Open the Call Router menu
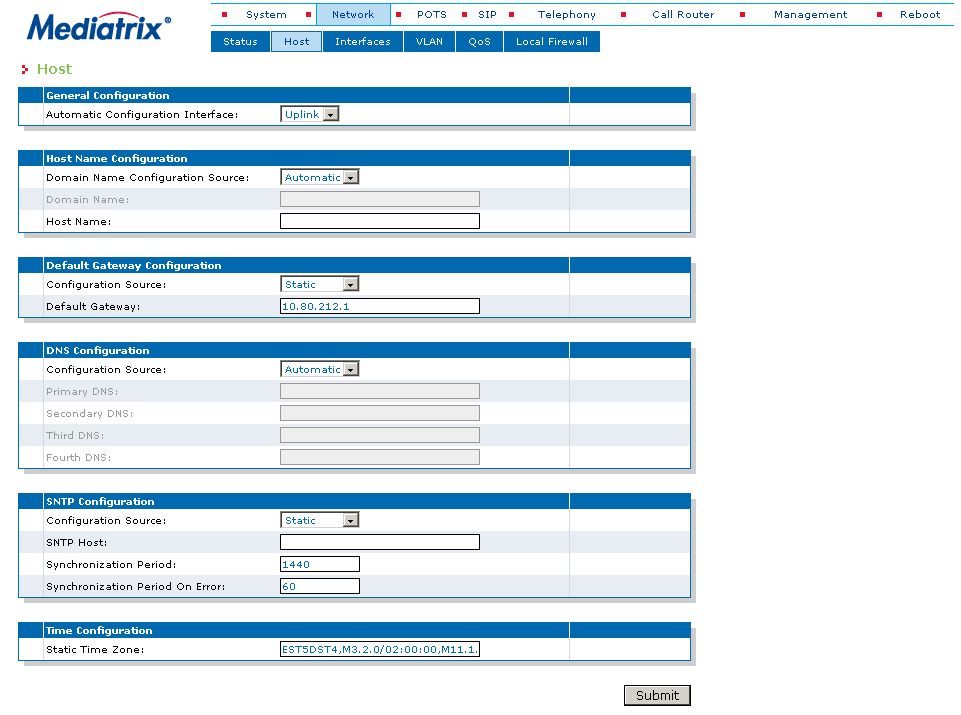 click(x=683, y=14)
